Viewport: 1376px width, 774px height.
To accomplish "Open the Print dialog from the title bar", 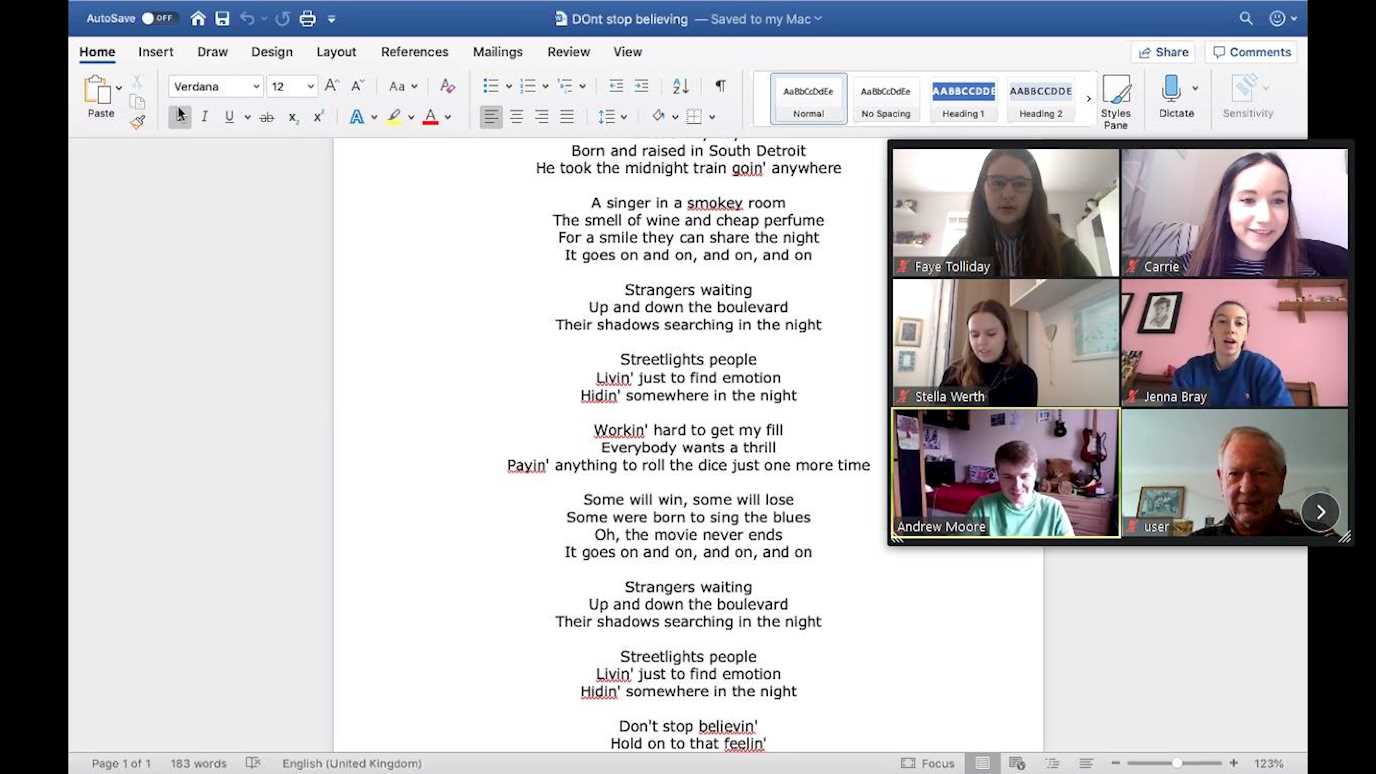I will tap(308, 18).
